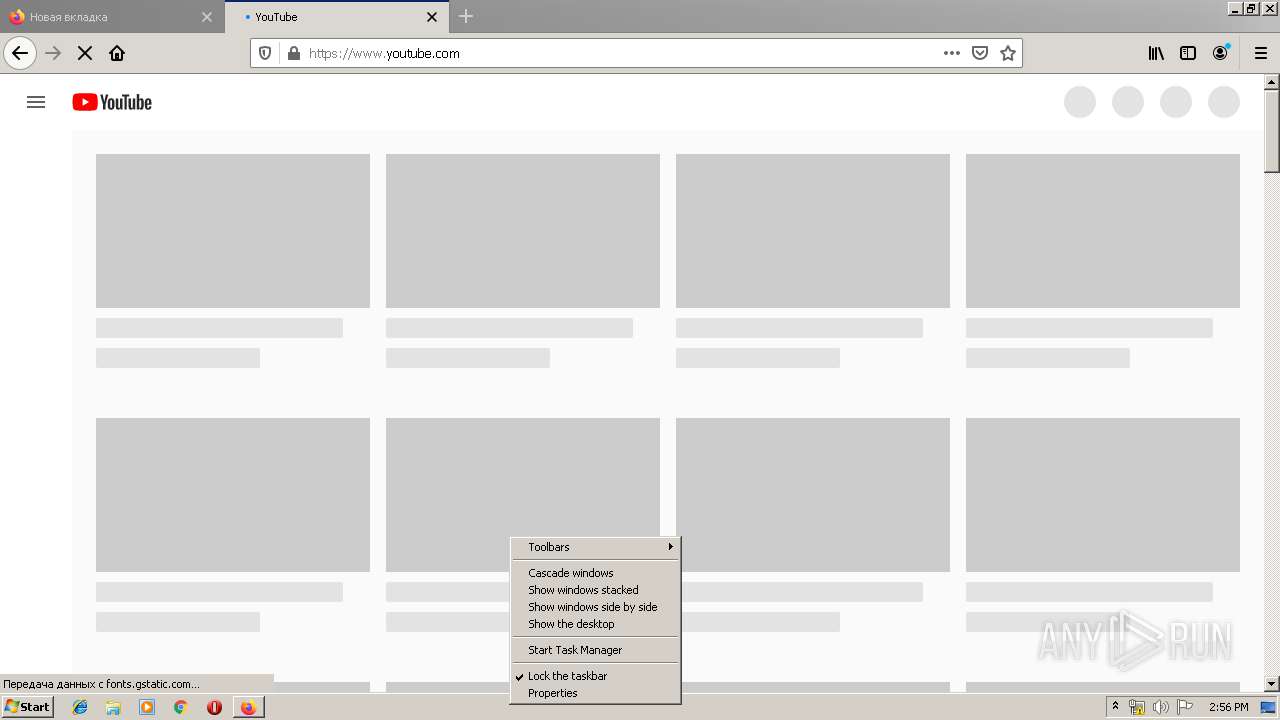Save page to Pocket icon
The width and height of the screenshot is (1280, 720).
[x=980, y=53]
